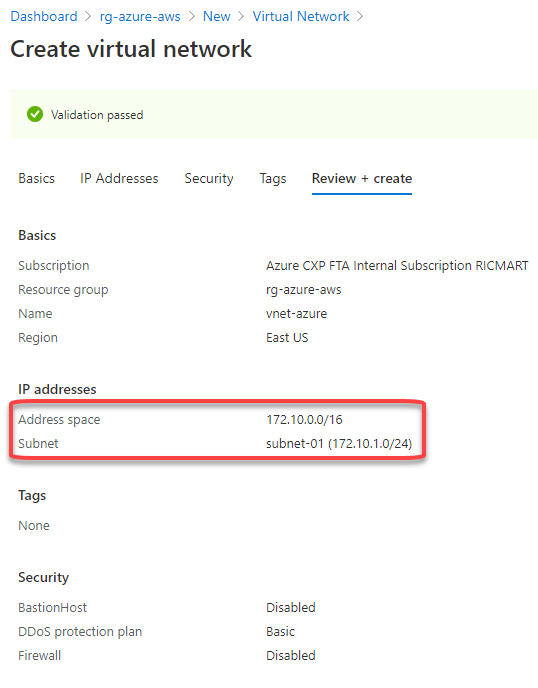This screenshot has height=688, width=538.
Task: Click the chevron after Dashboard breadcrumb
Action: pyautogui.click(x=88, y=17)
